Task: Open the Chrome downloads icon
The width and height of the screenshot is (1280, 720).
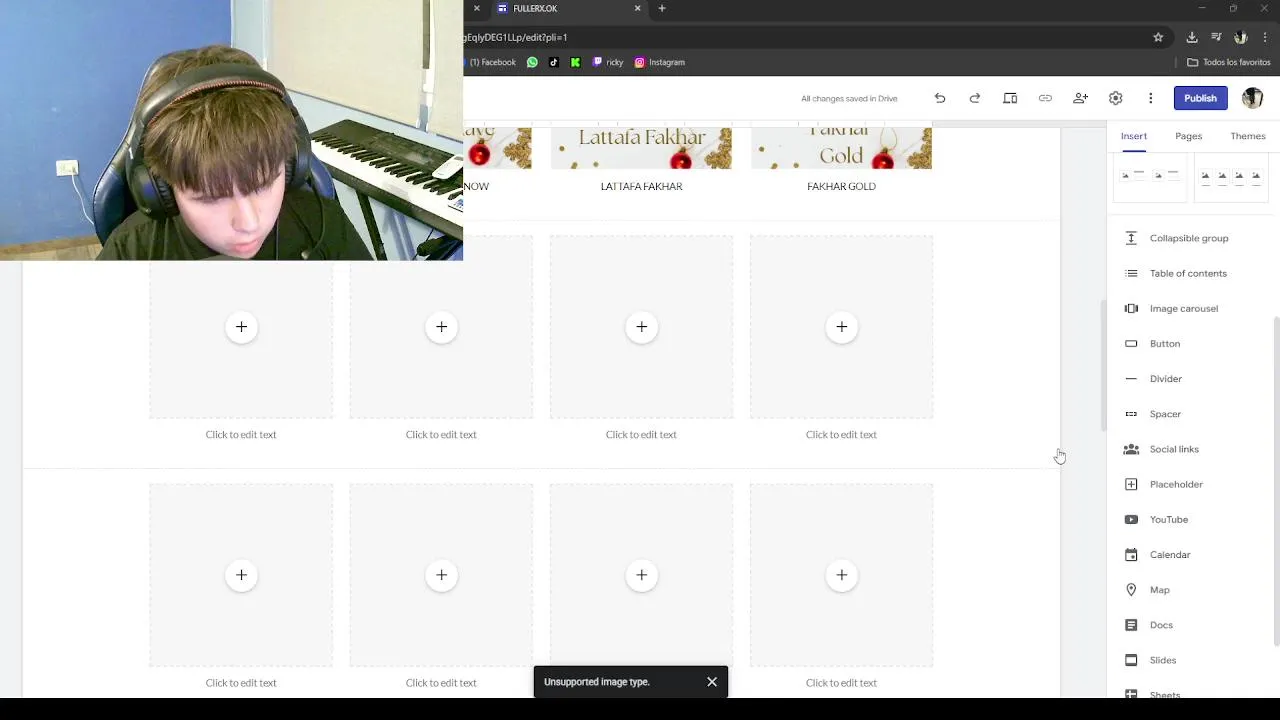Action: pyautogui.click(x=1192, y=37)
